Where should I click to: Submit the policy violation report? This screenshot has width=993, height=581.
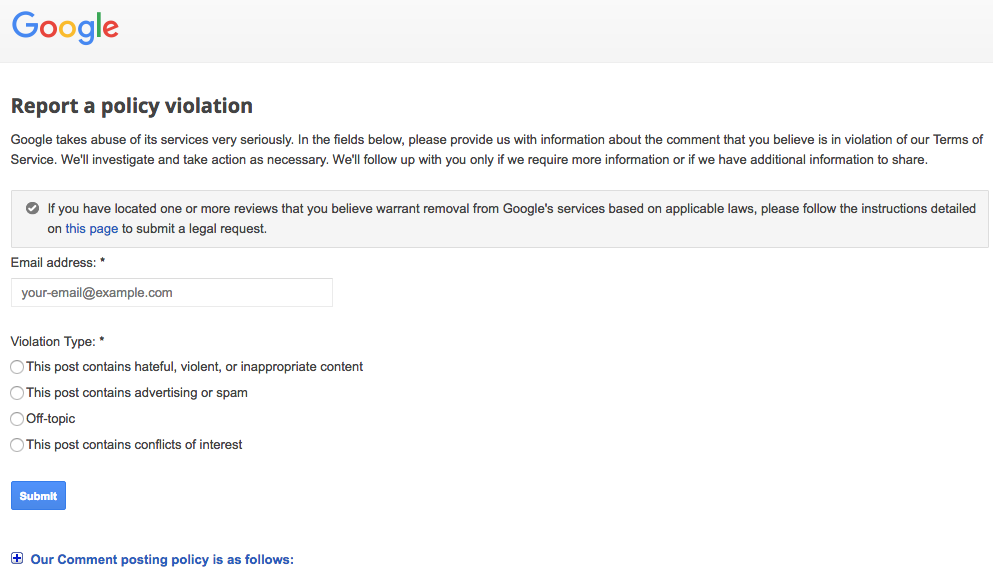38,495
